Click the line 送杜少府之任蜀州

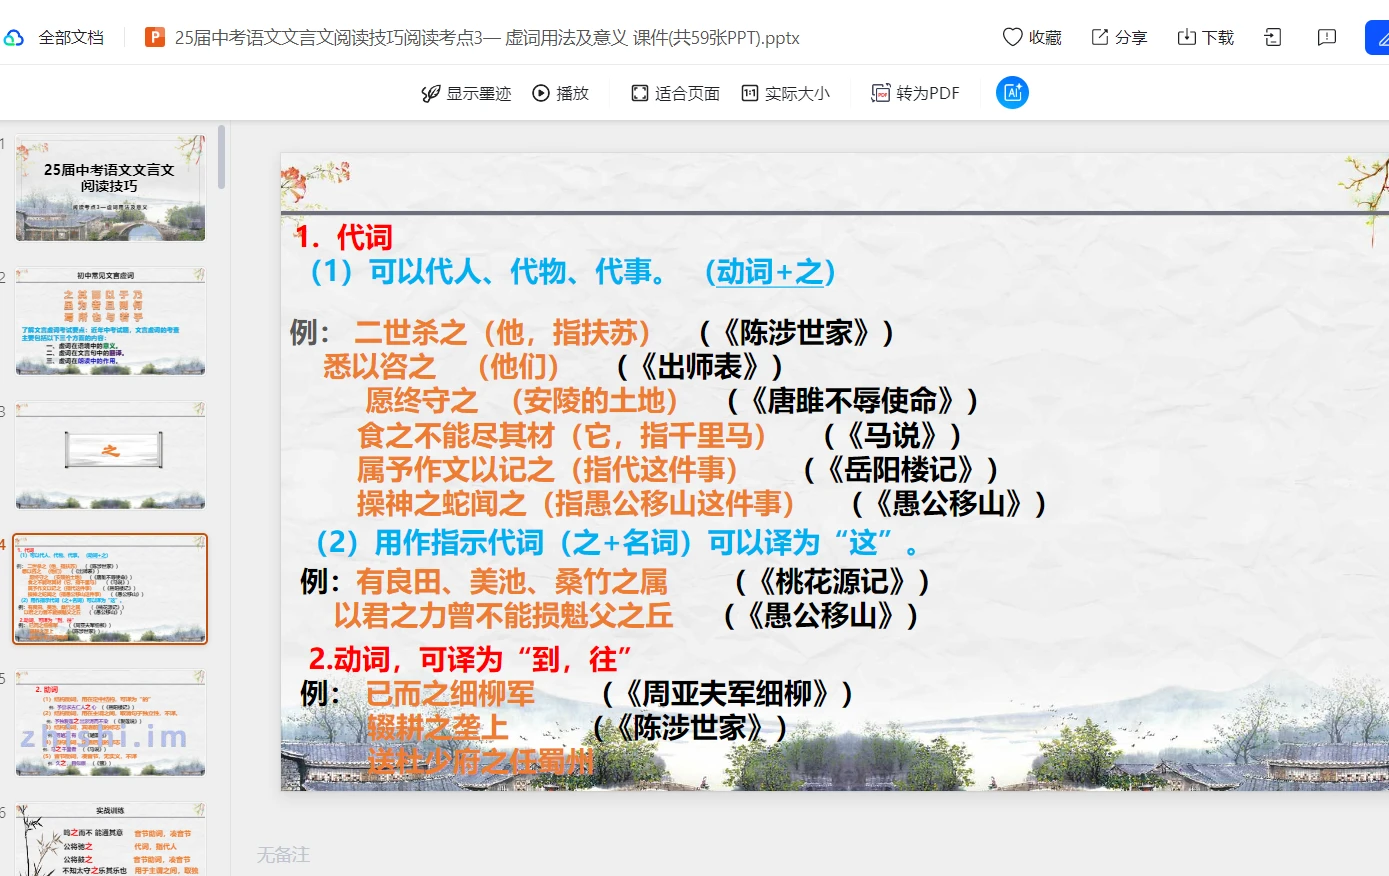pos(480,762)
